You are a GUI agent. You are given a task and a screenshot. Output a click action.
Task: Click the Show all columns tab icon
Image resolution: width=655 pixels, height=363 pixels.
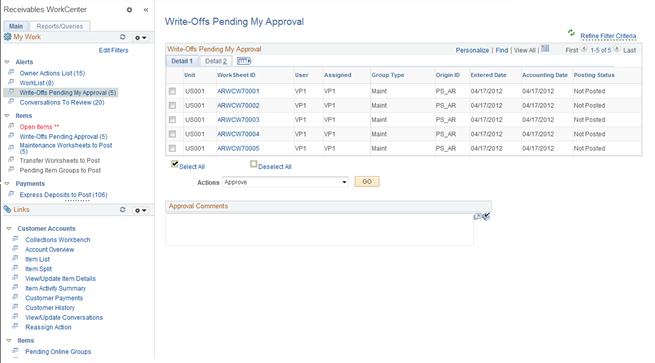244,61
